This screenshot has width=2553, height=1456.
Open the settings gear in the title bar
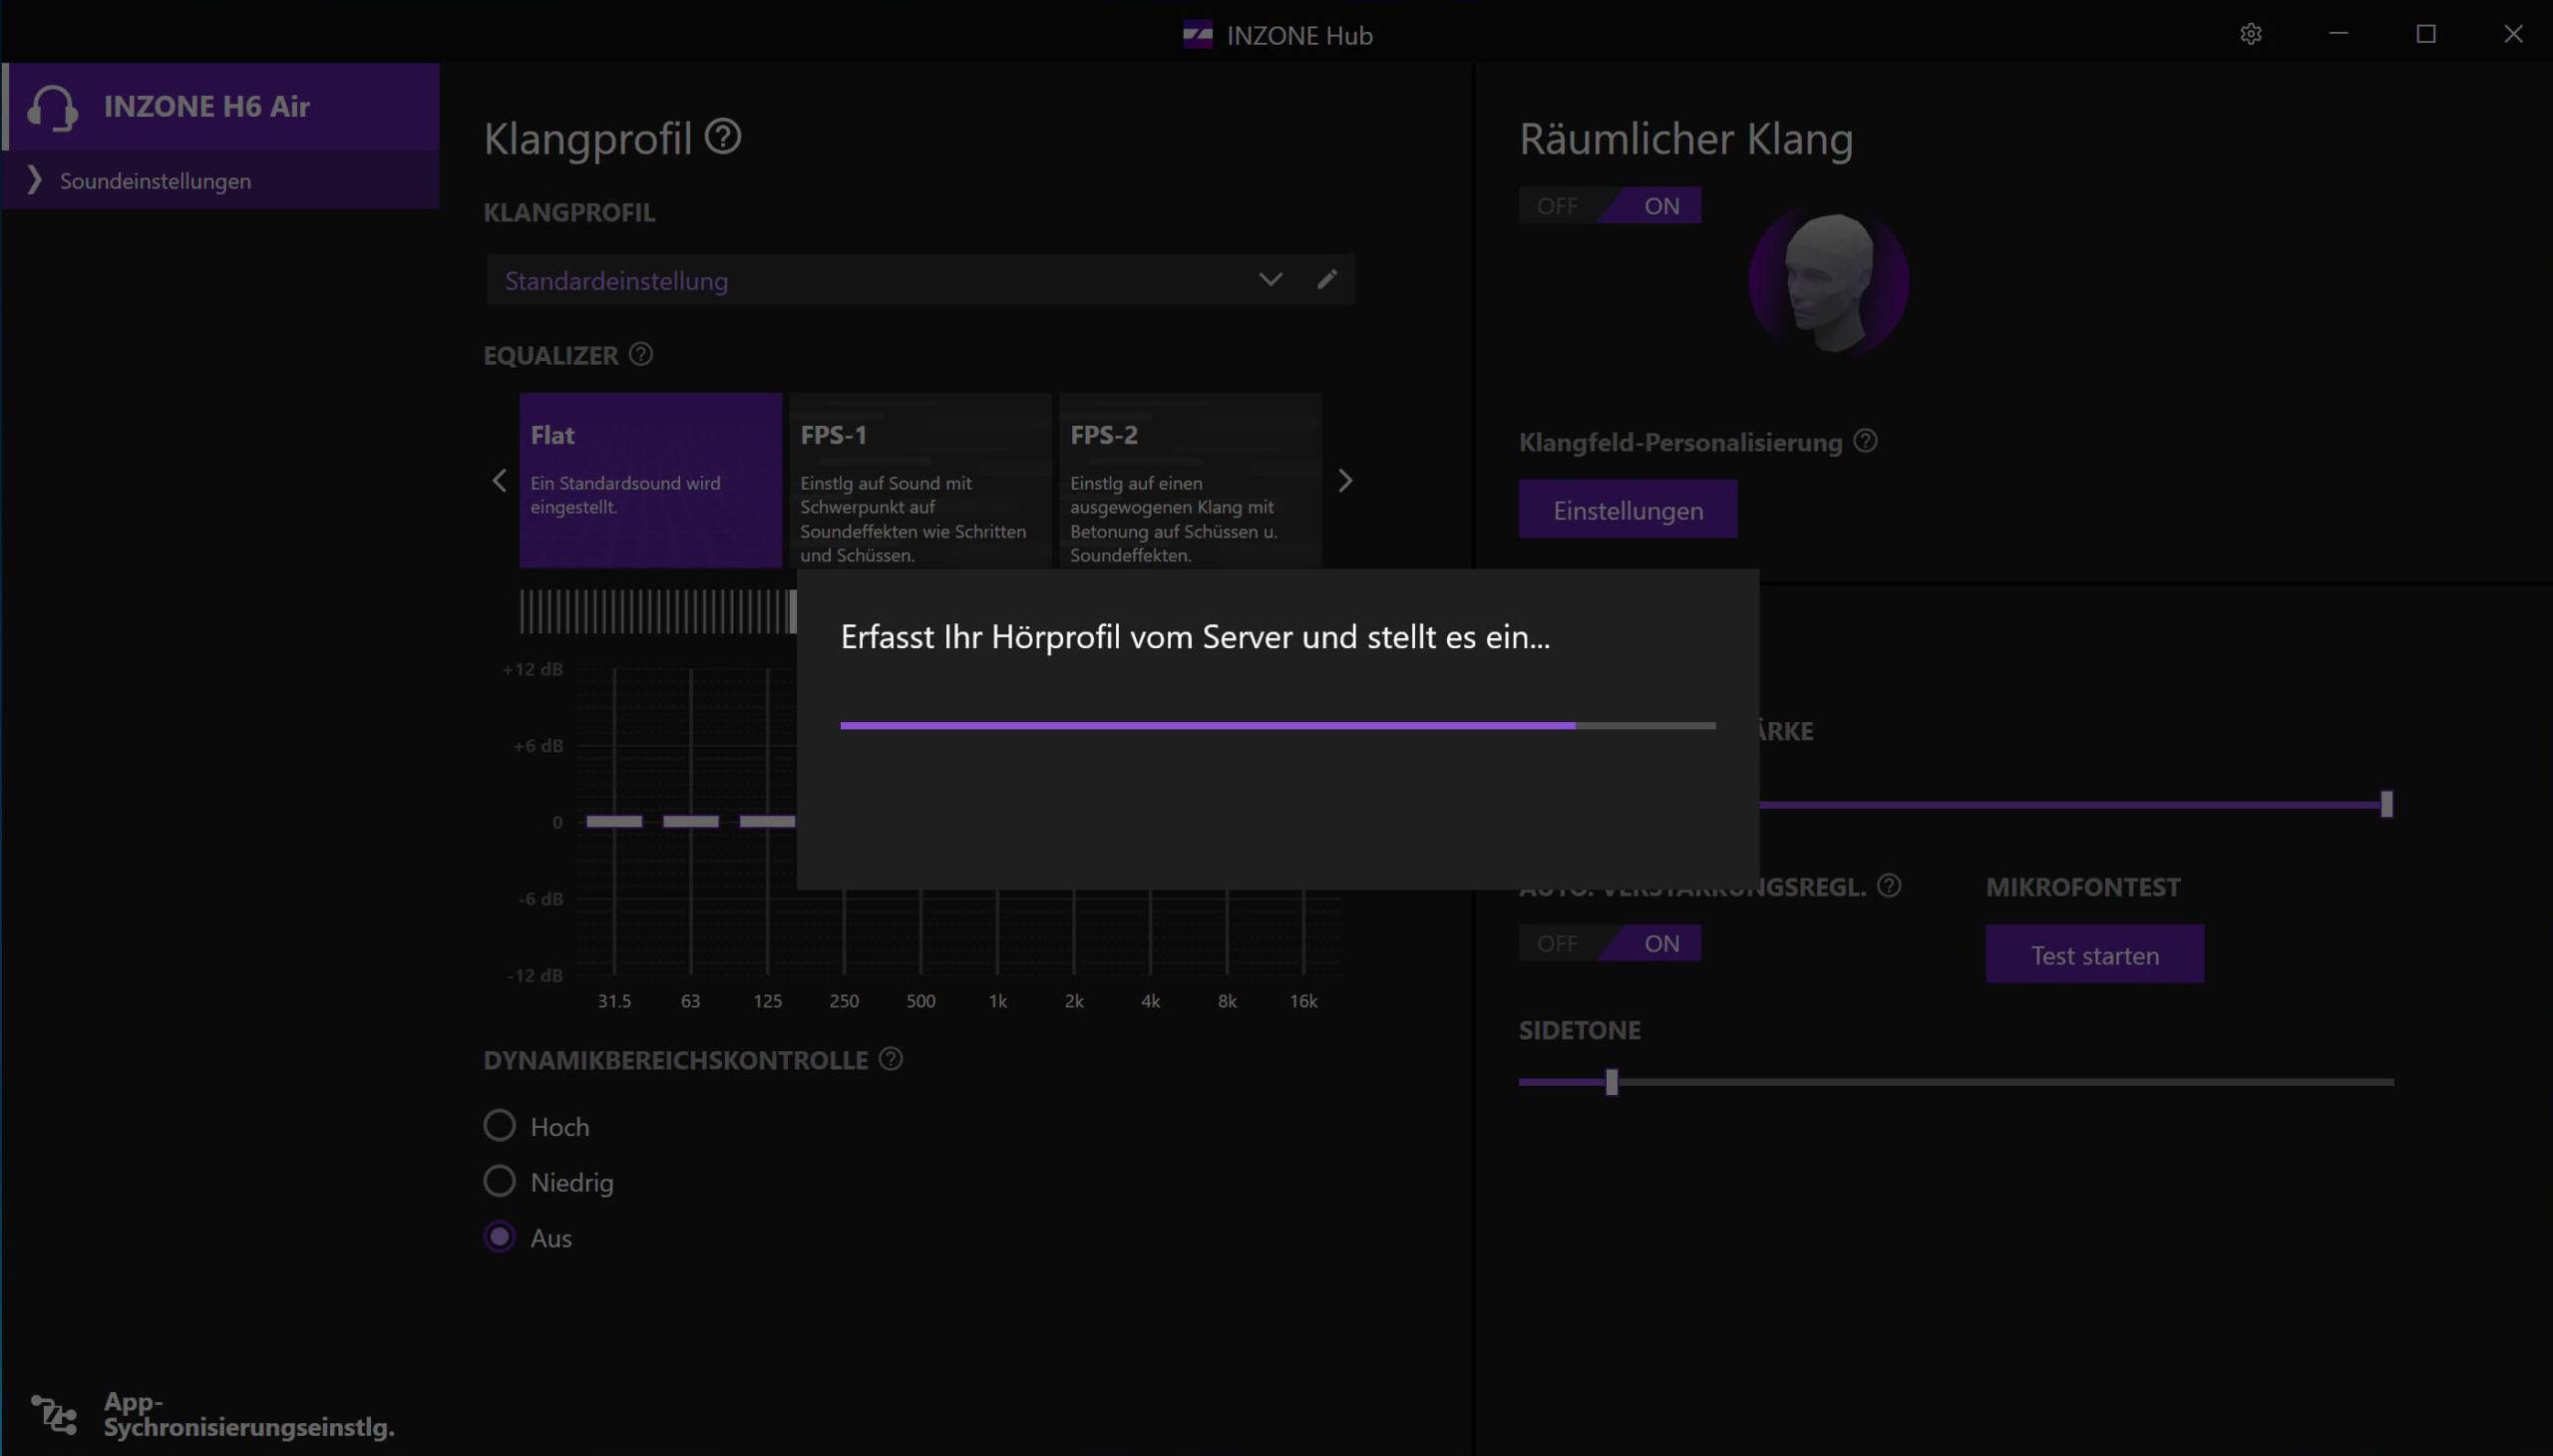2250,35
